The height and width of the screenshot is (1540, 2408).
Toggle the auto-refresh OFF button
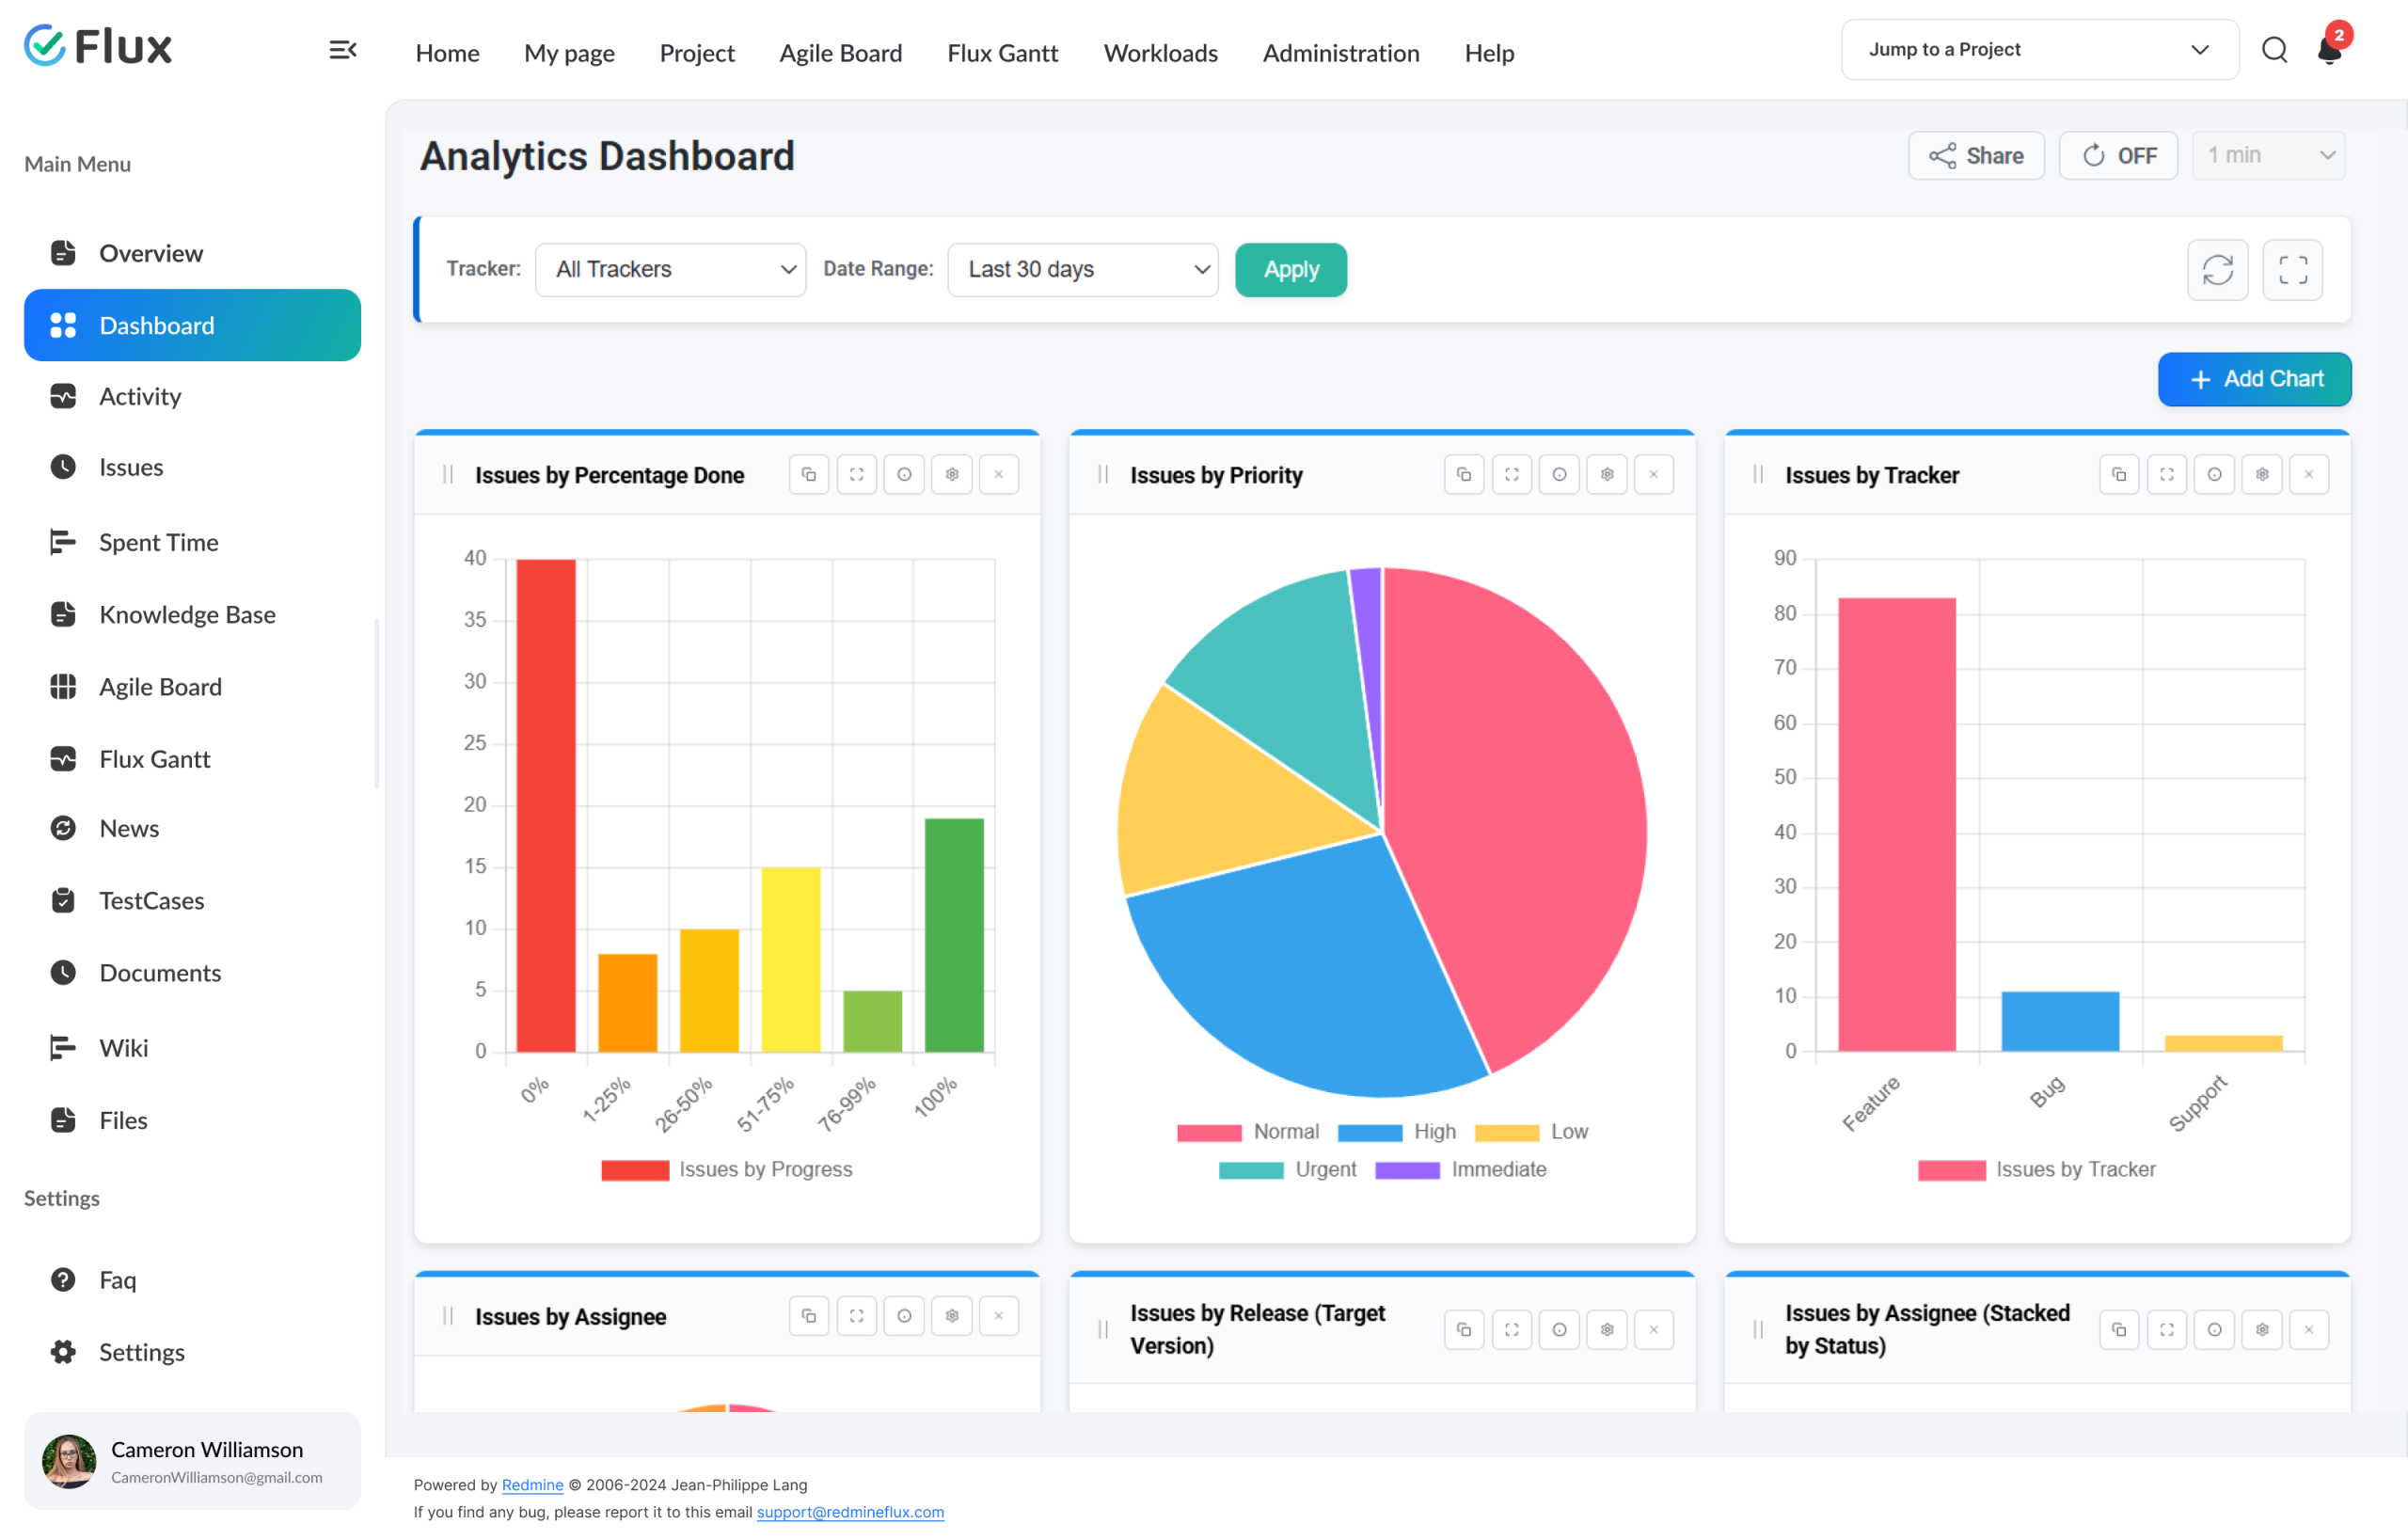tap(2118, 156)
